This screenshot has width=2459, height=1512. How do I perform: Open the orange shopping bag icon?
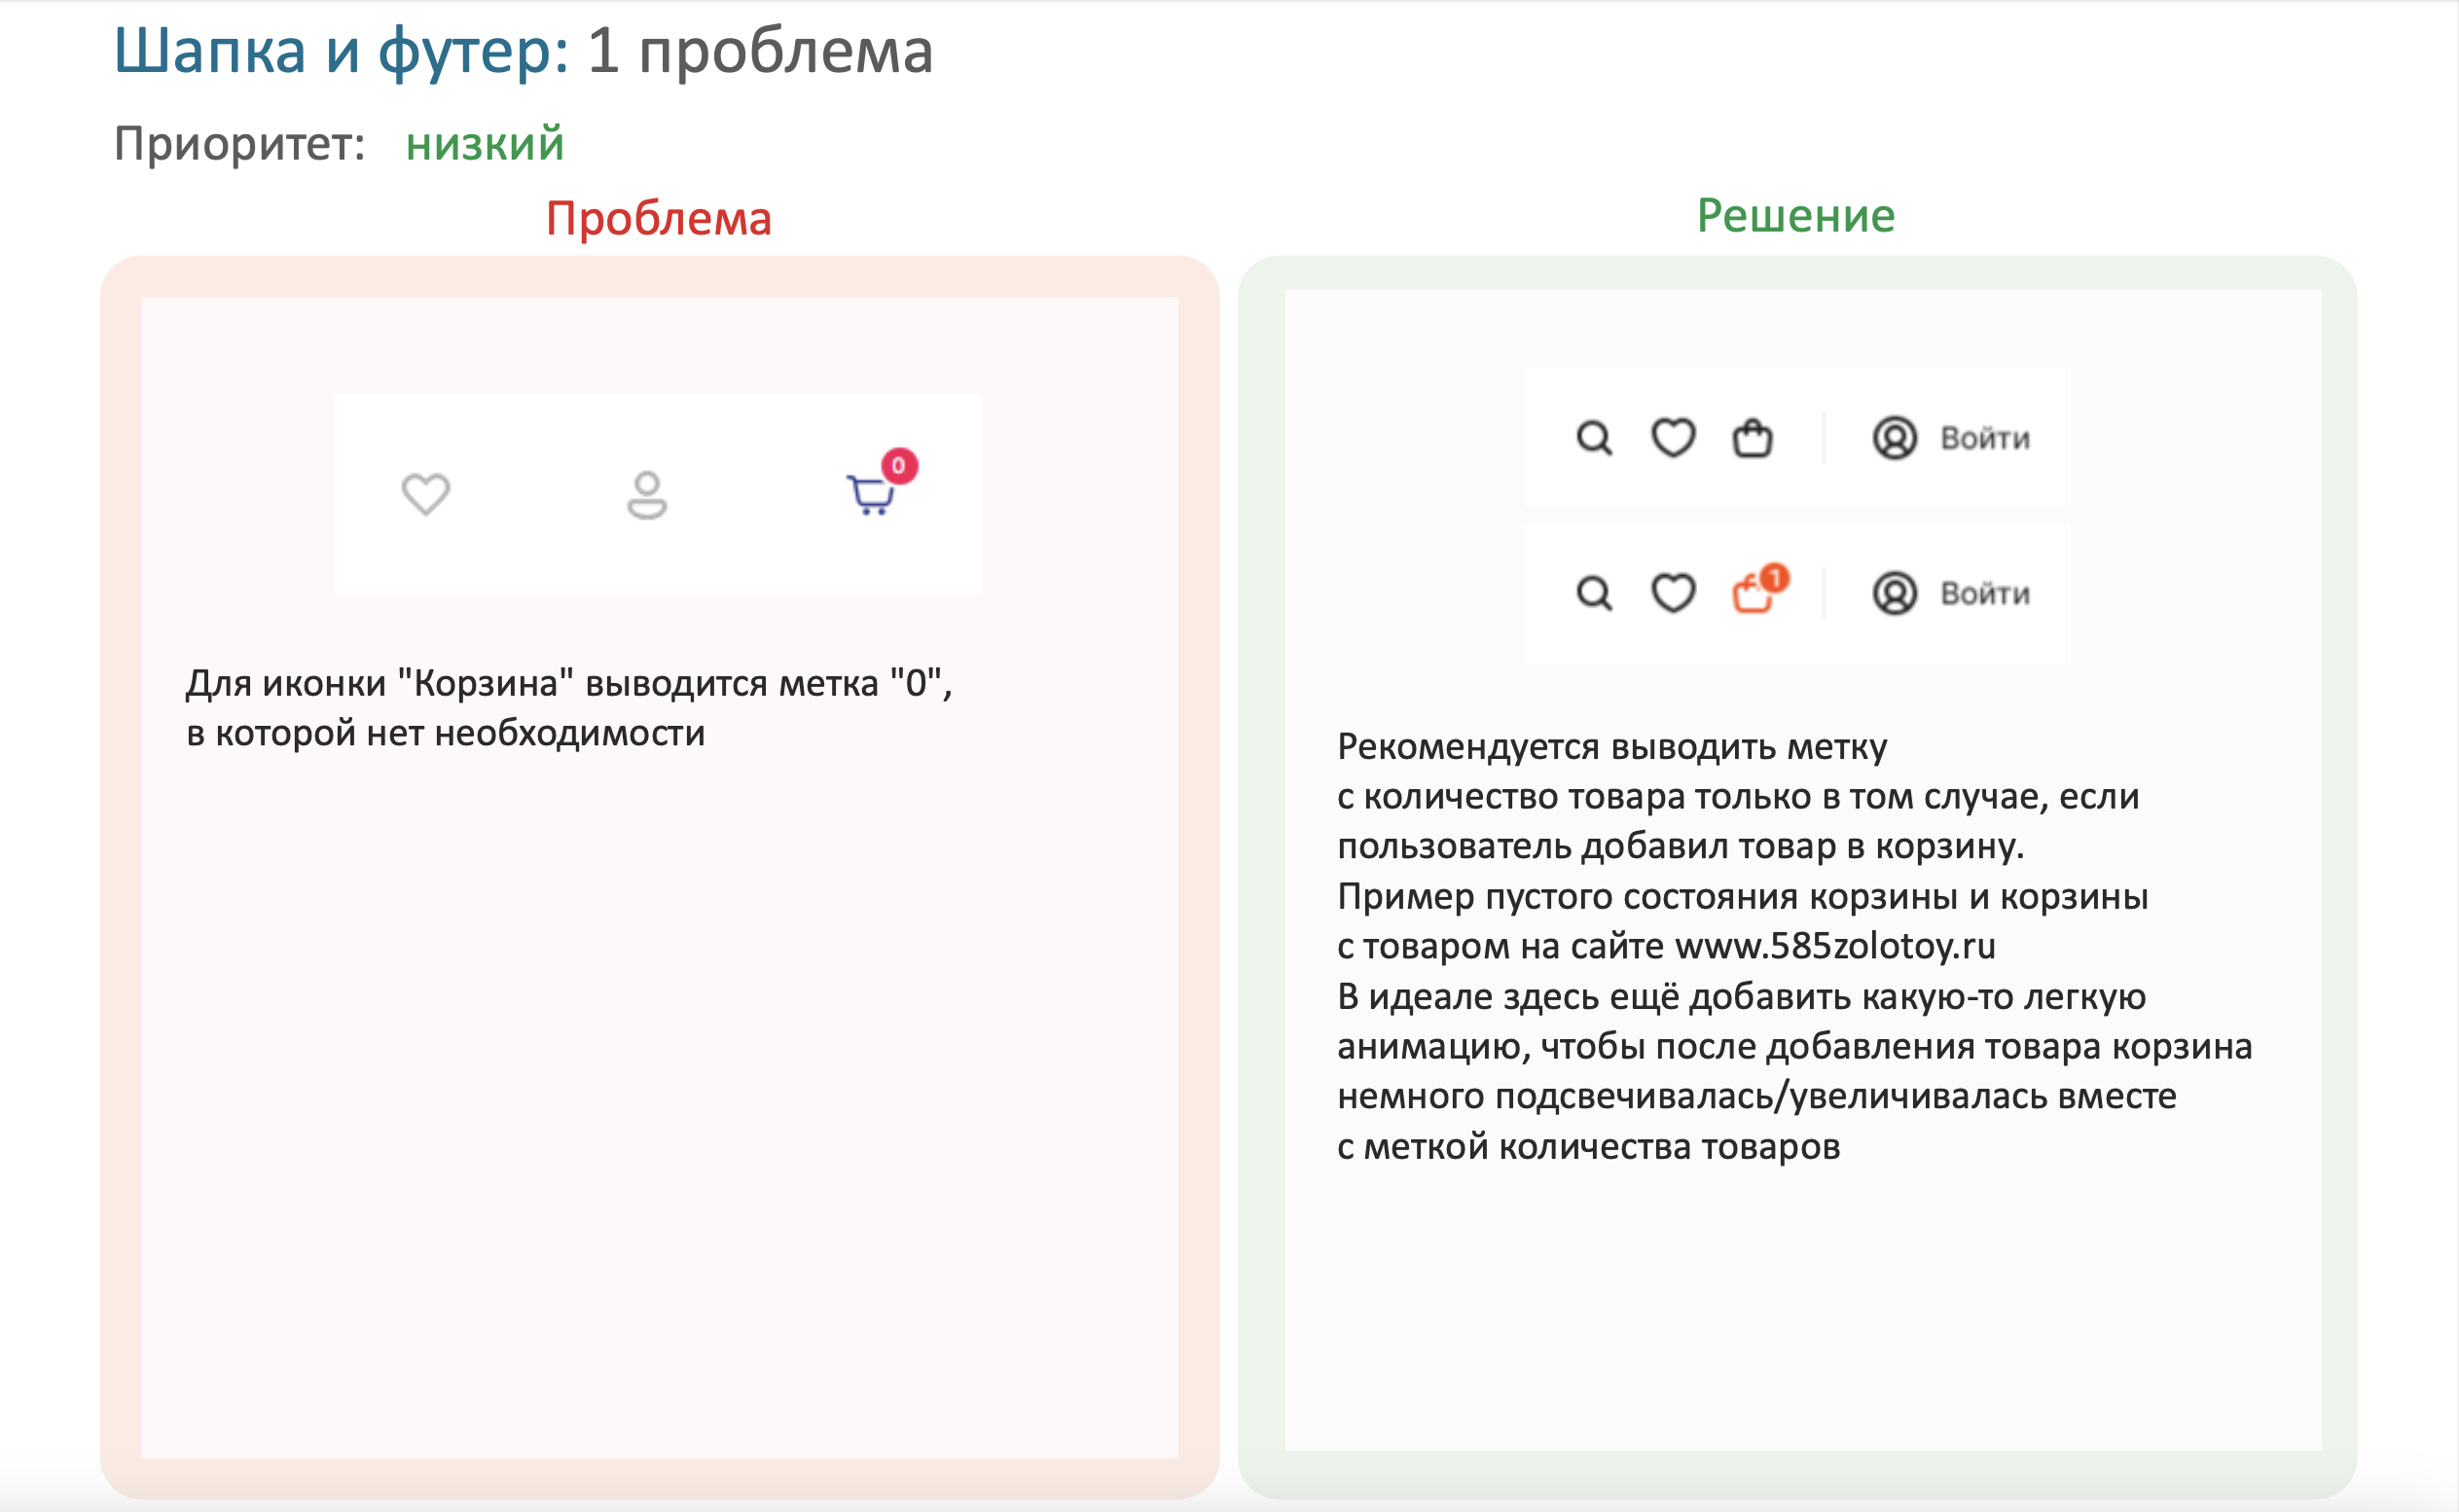coord(1751,595)
